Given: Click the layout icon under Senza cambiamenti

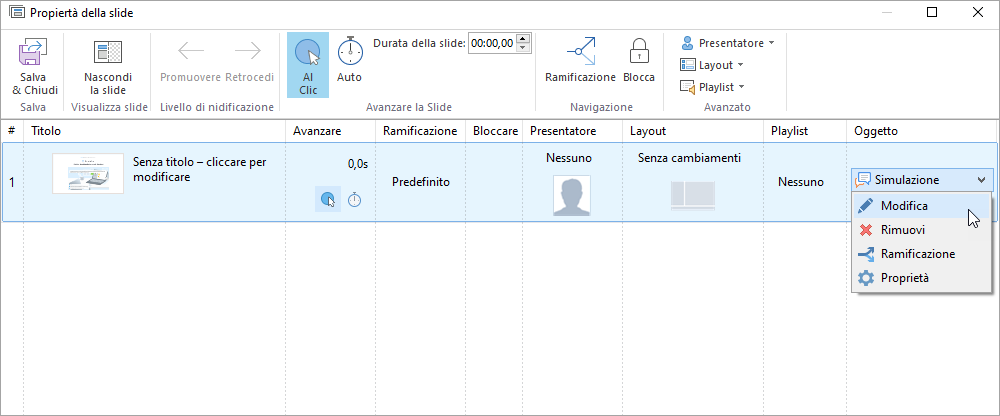Looking at the screenshot, I should point(692,196).
